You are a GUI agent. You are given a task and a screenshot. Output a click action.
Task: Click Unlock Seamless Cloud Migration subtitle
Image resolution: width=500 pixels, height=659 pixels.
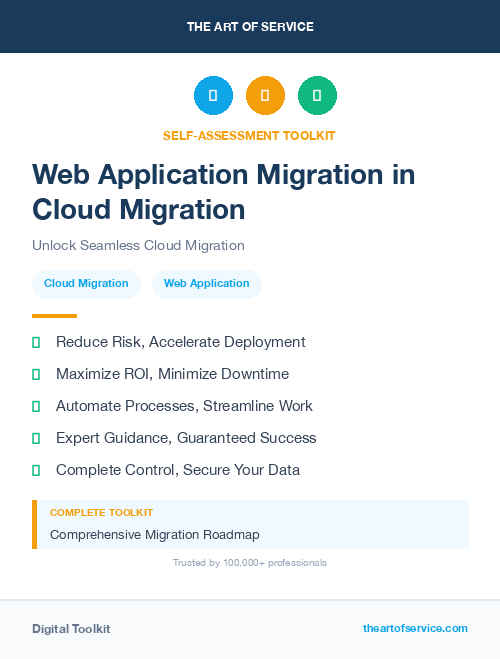coord(138,245)
